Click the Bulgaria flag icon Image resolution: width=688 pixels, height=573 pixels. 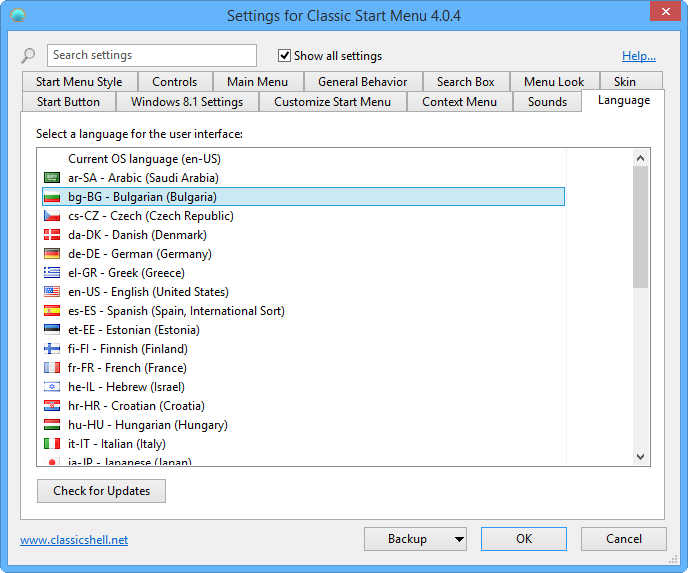tap(52, 197)
